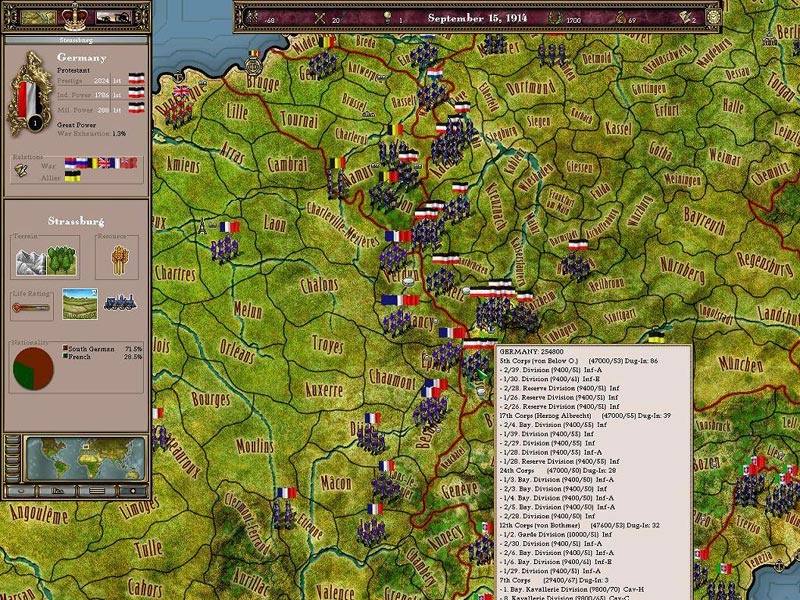Select the Russian flag in War row
The image size is (800, 600).
pyautogui.click(x=83, y=163)
